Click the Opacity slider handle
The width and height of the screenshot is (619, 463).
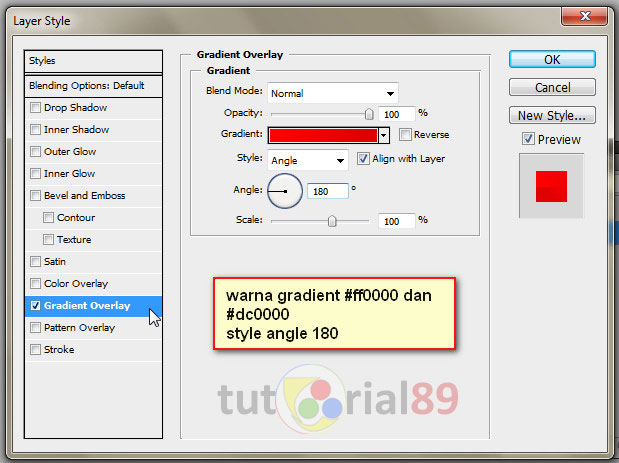pos(369,114)
